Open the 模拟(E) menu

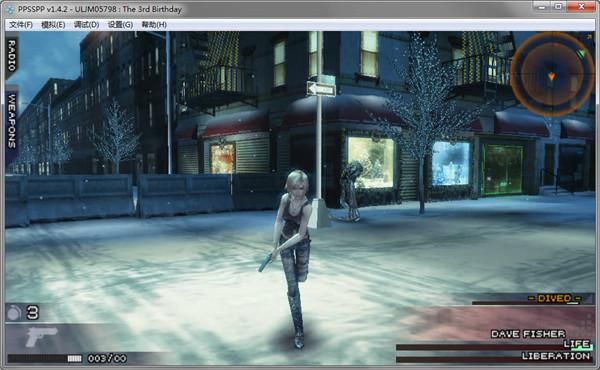[x=53, y=25]
